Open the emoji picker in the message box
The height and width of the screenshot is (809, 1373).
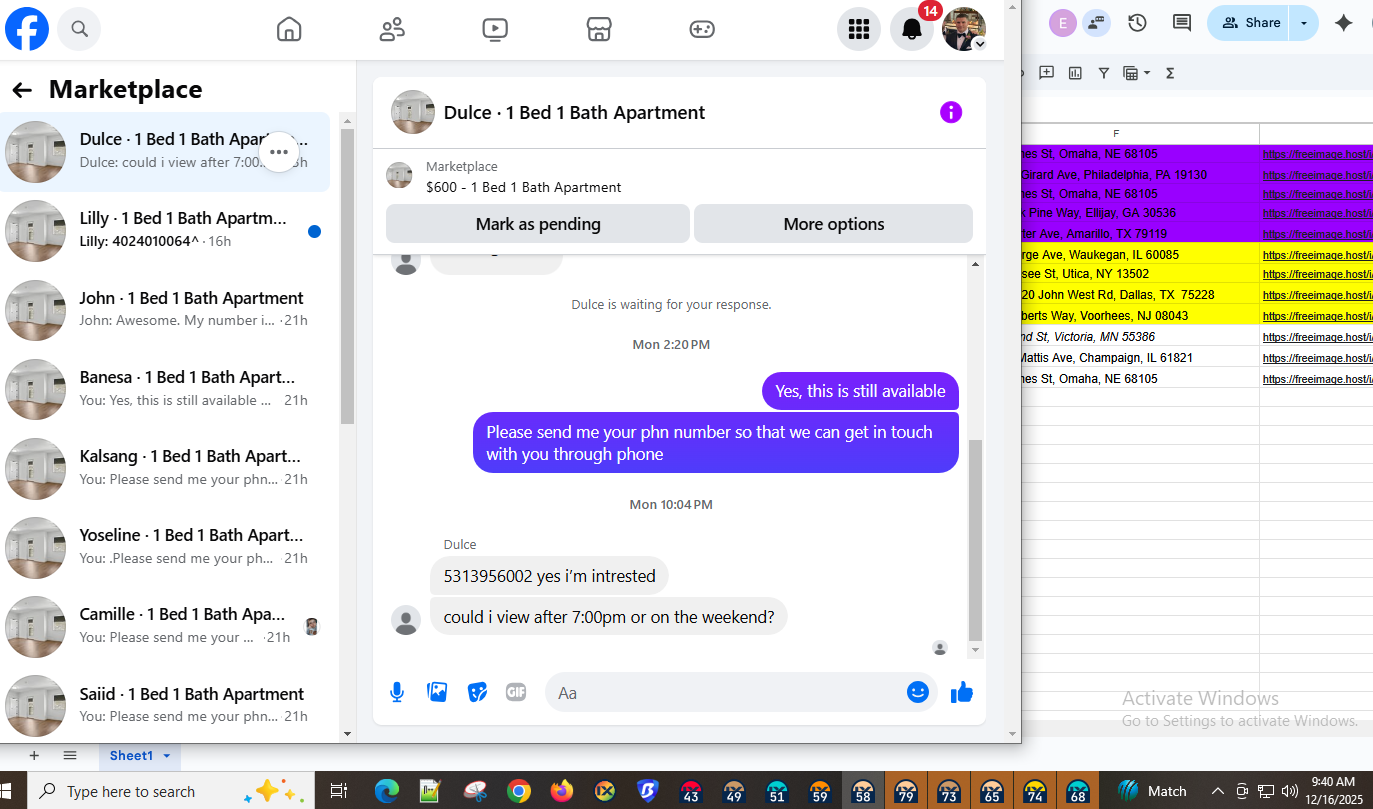pyautogui.click(x=918, y=692)
